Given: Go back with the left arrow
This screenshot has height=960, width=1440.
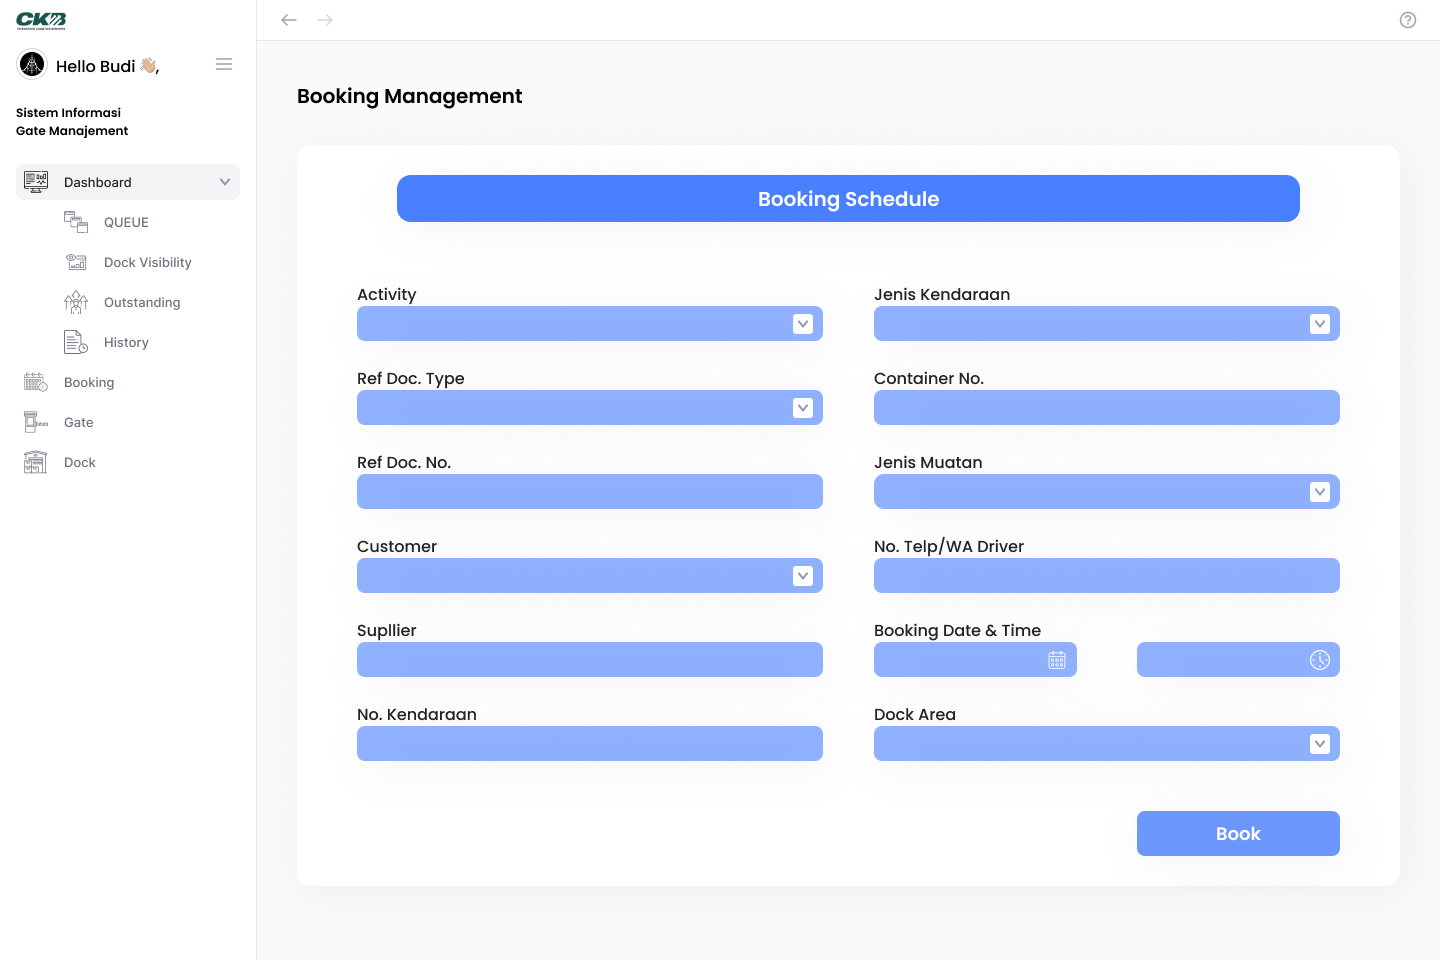Looking at the screenshot, I should click(x=289, y=20).
